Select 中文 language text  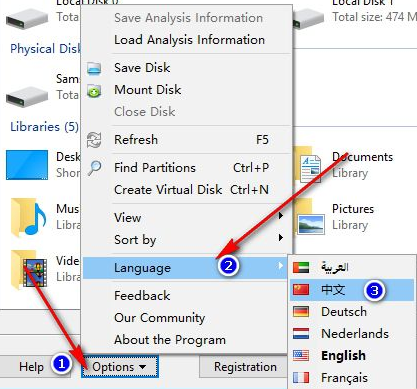(x=333, y=290)
